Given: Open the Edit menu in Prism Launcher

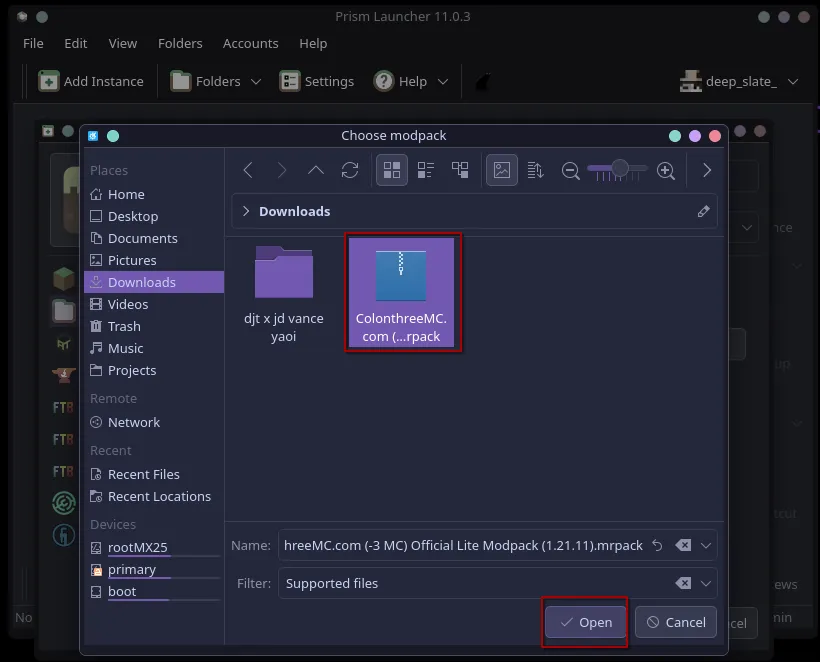Looking at the screenshot, I should [x=75, y=43].
